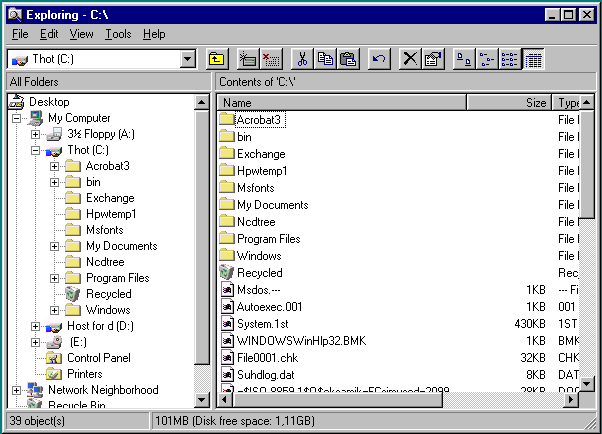Select Desktop at the tree top
The height and width of the screenshot is (434, 602).
(x=49, y=102)
